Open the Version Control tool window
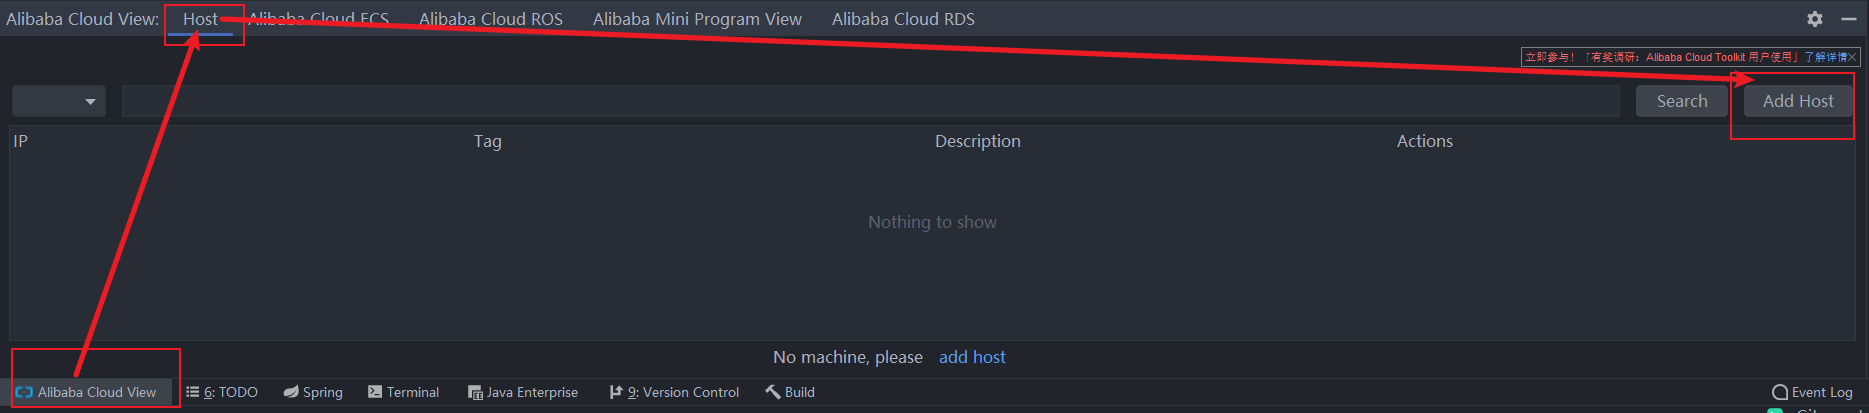1869x413 pixels. click(675, 392)
